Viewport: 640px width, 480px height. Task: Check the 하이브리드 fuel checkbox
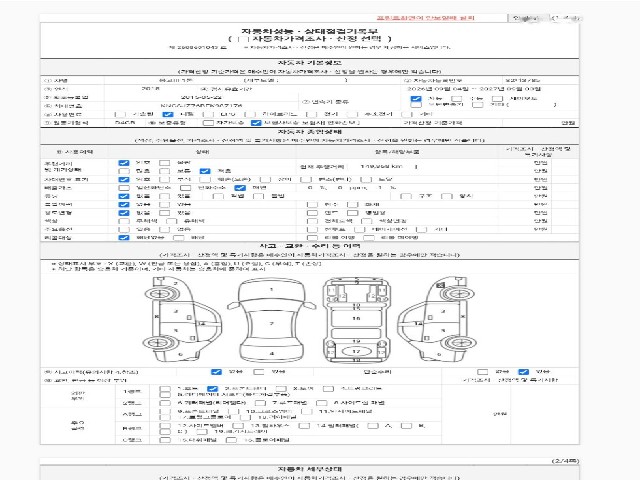[250, 114]
